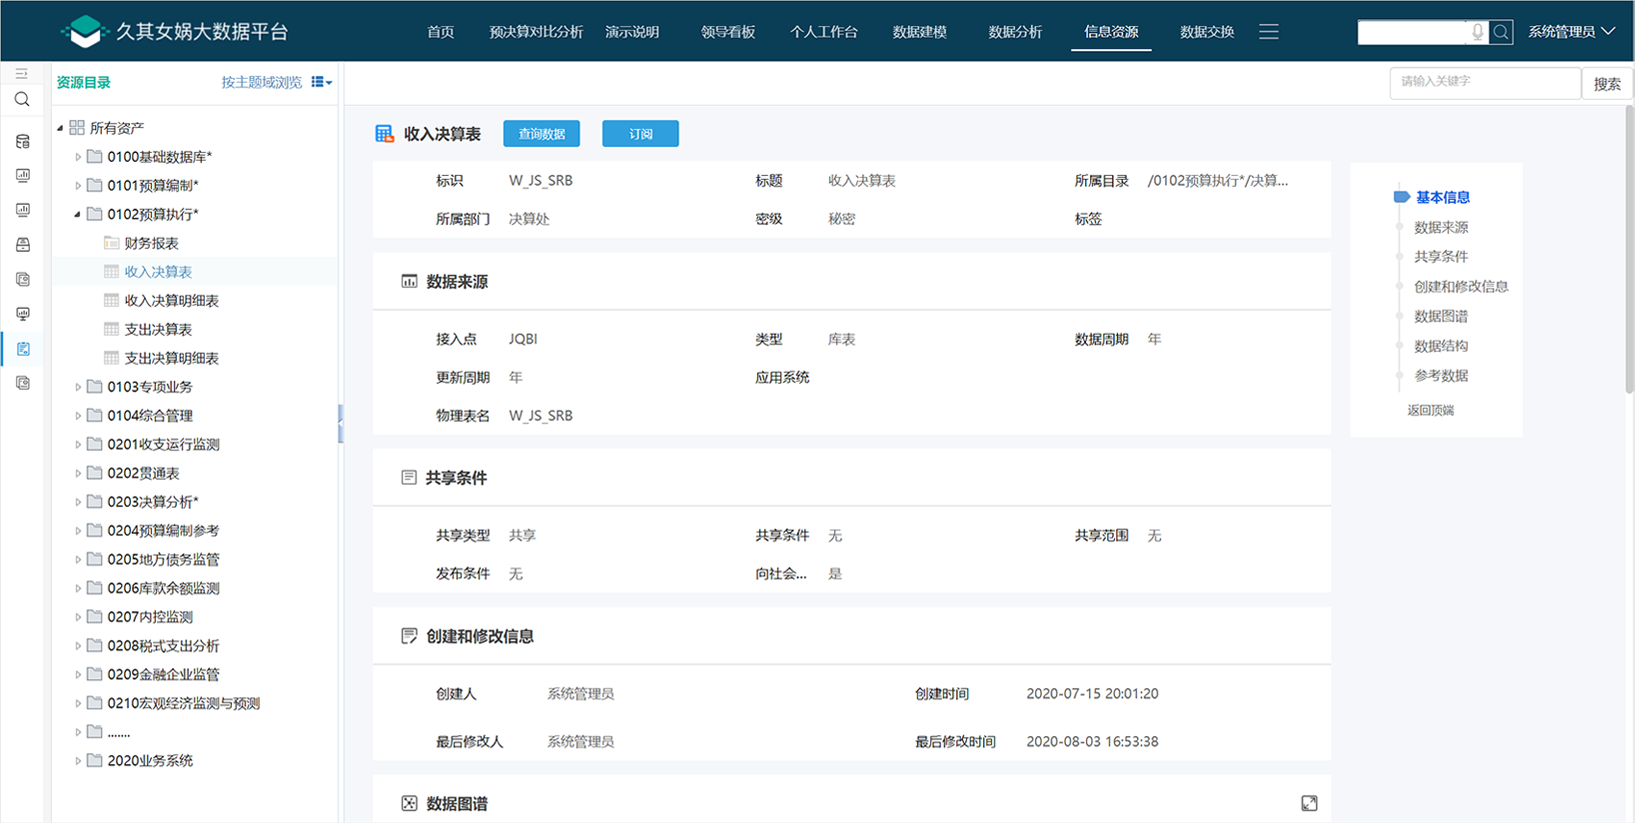Click the magnifier button beside top search box
This screenshot has height=823, width=1635.
coord(1501,32)
